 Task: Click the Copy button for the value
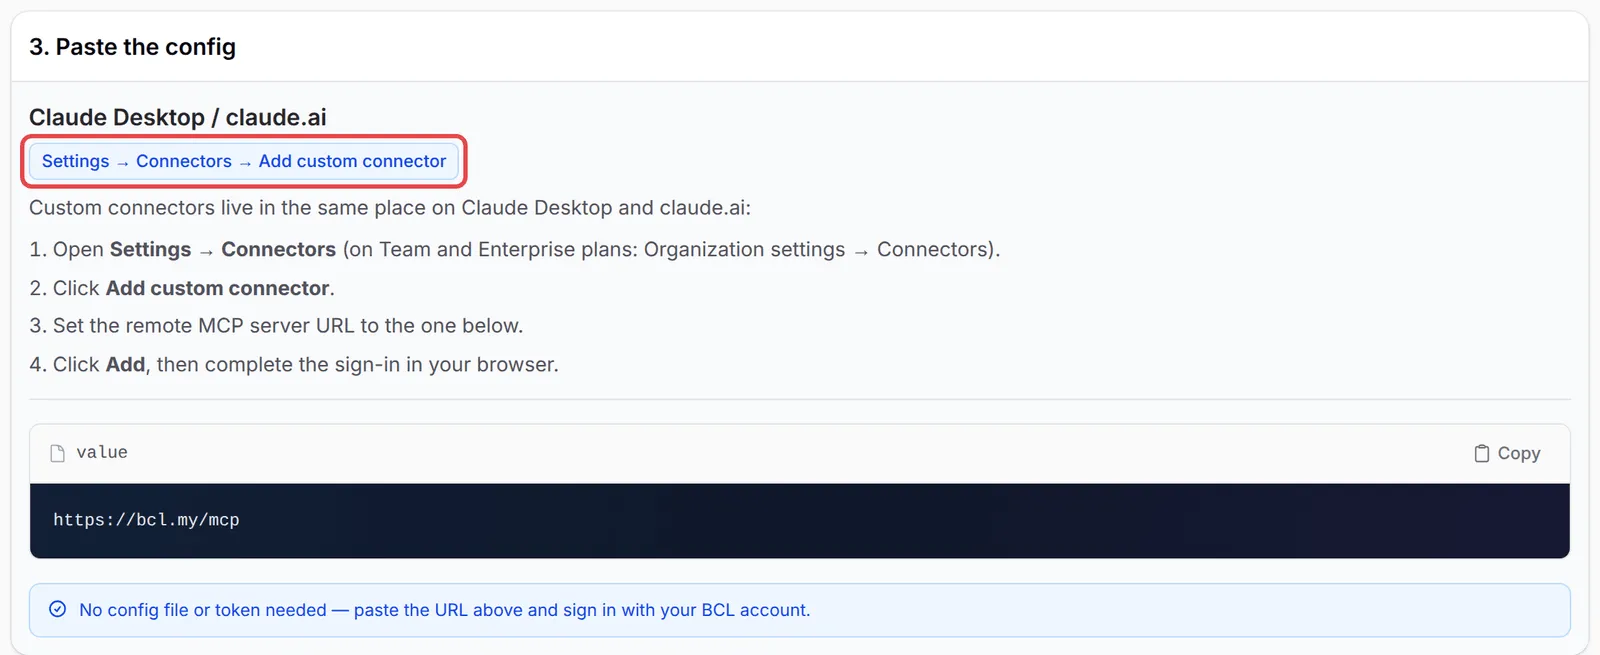[x=1507, y=453]
